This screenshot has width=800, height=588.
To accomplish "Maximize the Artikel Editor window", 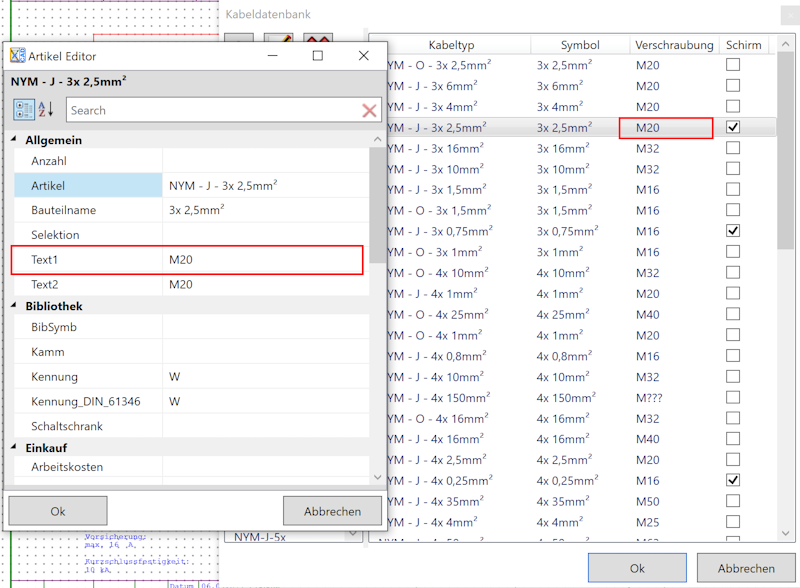I will point(318,56).
